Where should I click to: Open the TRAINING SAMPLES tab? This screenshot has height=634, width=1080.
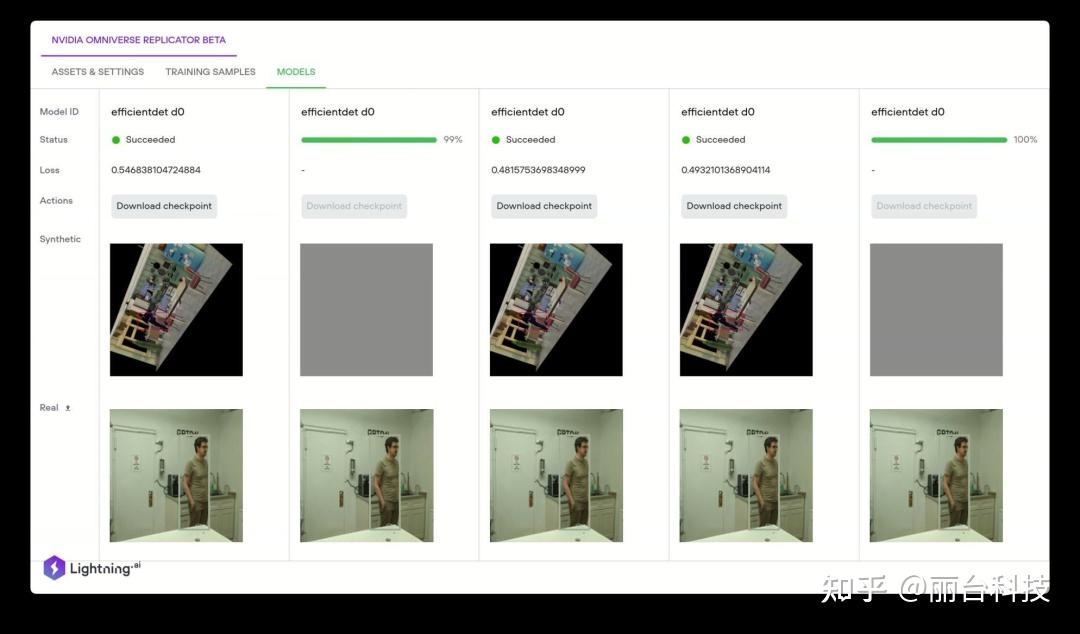click(x=210, y=71)
